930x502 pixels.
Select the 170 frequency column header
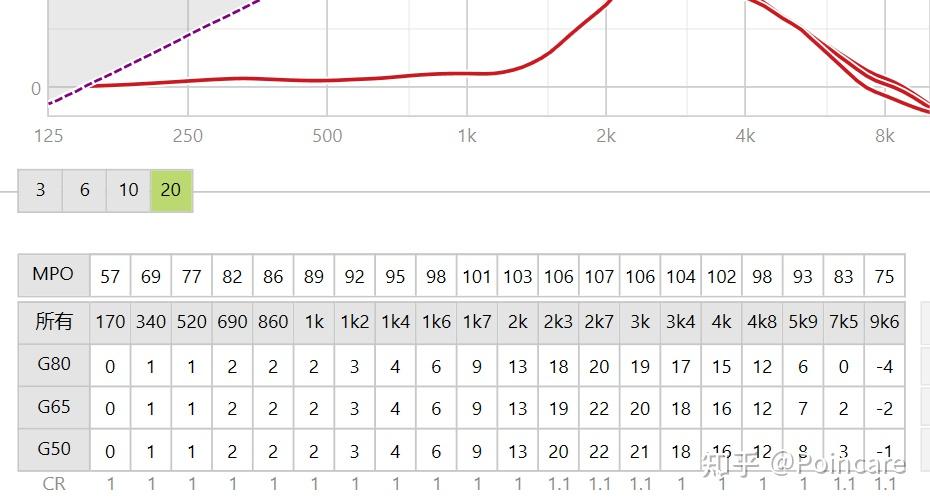[110, 322]
